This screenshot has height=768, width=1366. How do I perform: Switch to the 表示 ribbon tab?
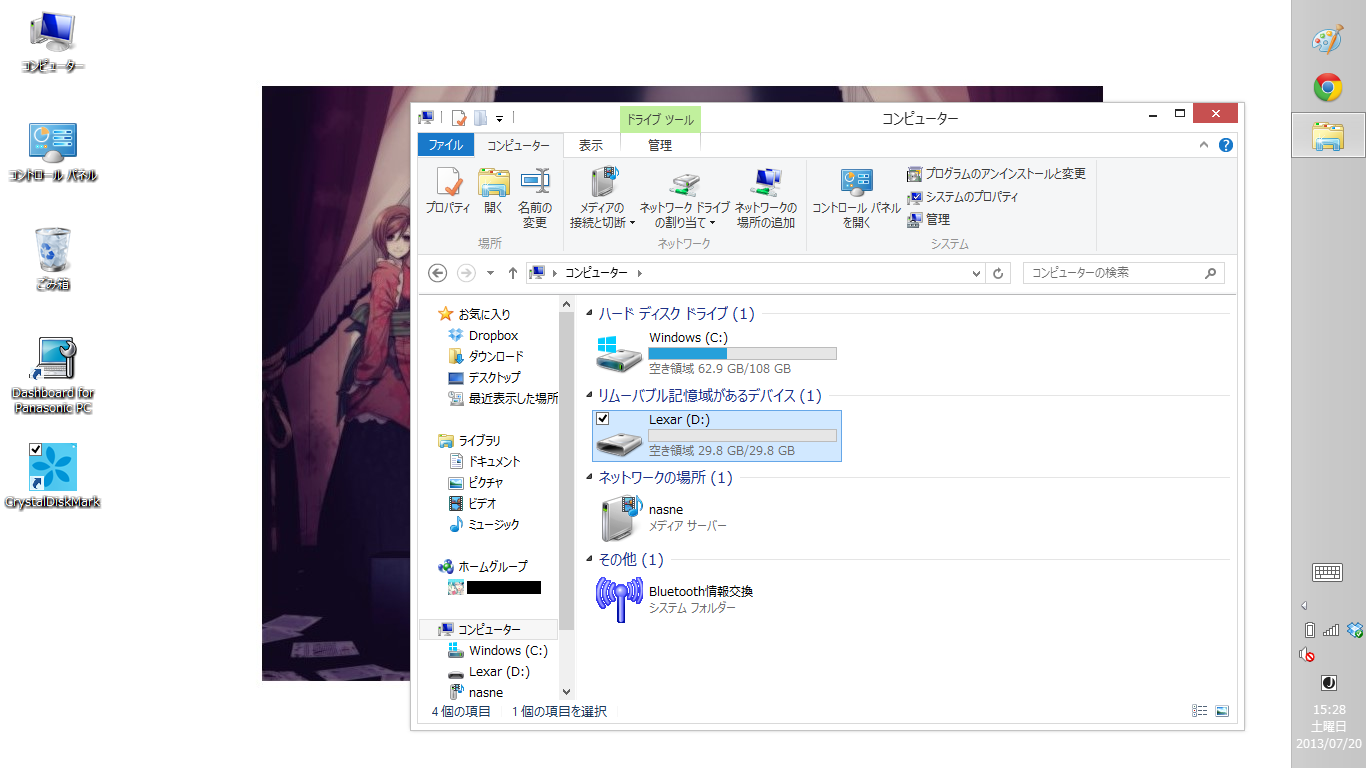point(591,145)
